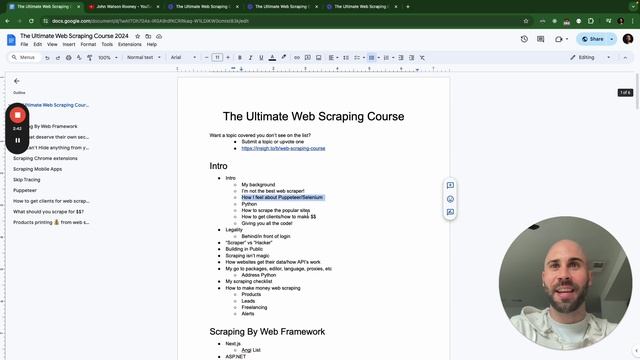Click the Undo icon in toolbar
Screen dimensions: 640x360
click(47, 58)
